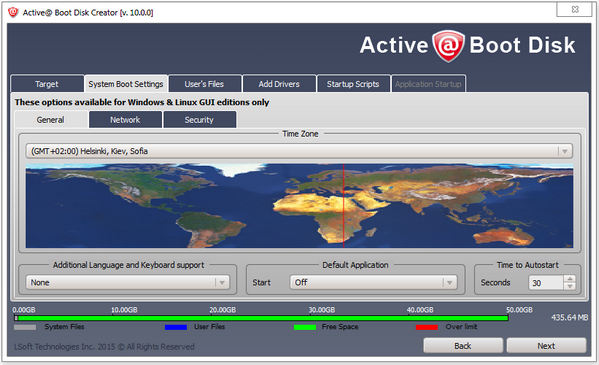The width and height of the screenshot is (599, 365).
Task: Click the blue User Files legend swatch
Action: coord(176,327)
